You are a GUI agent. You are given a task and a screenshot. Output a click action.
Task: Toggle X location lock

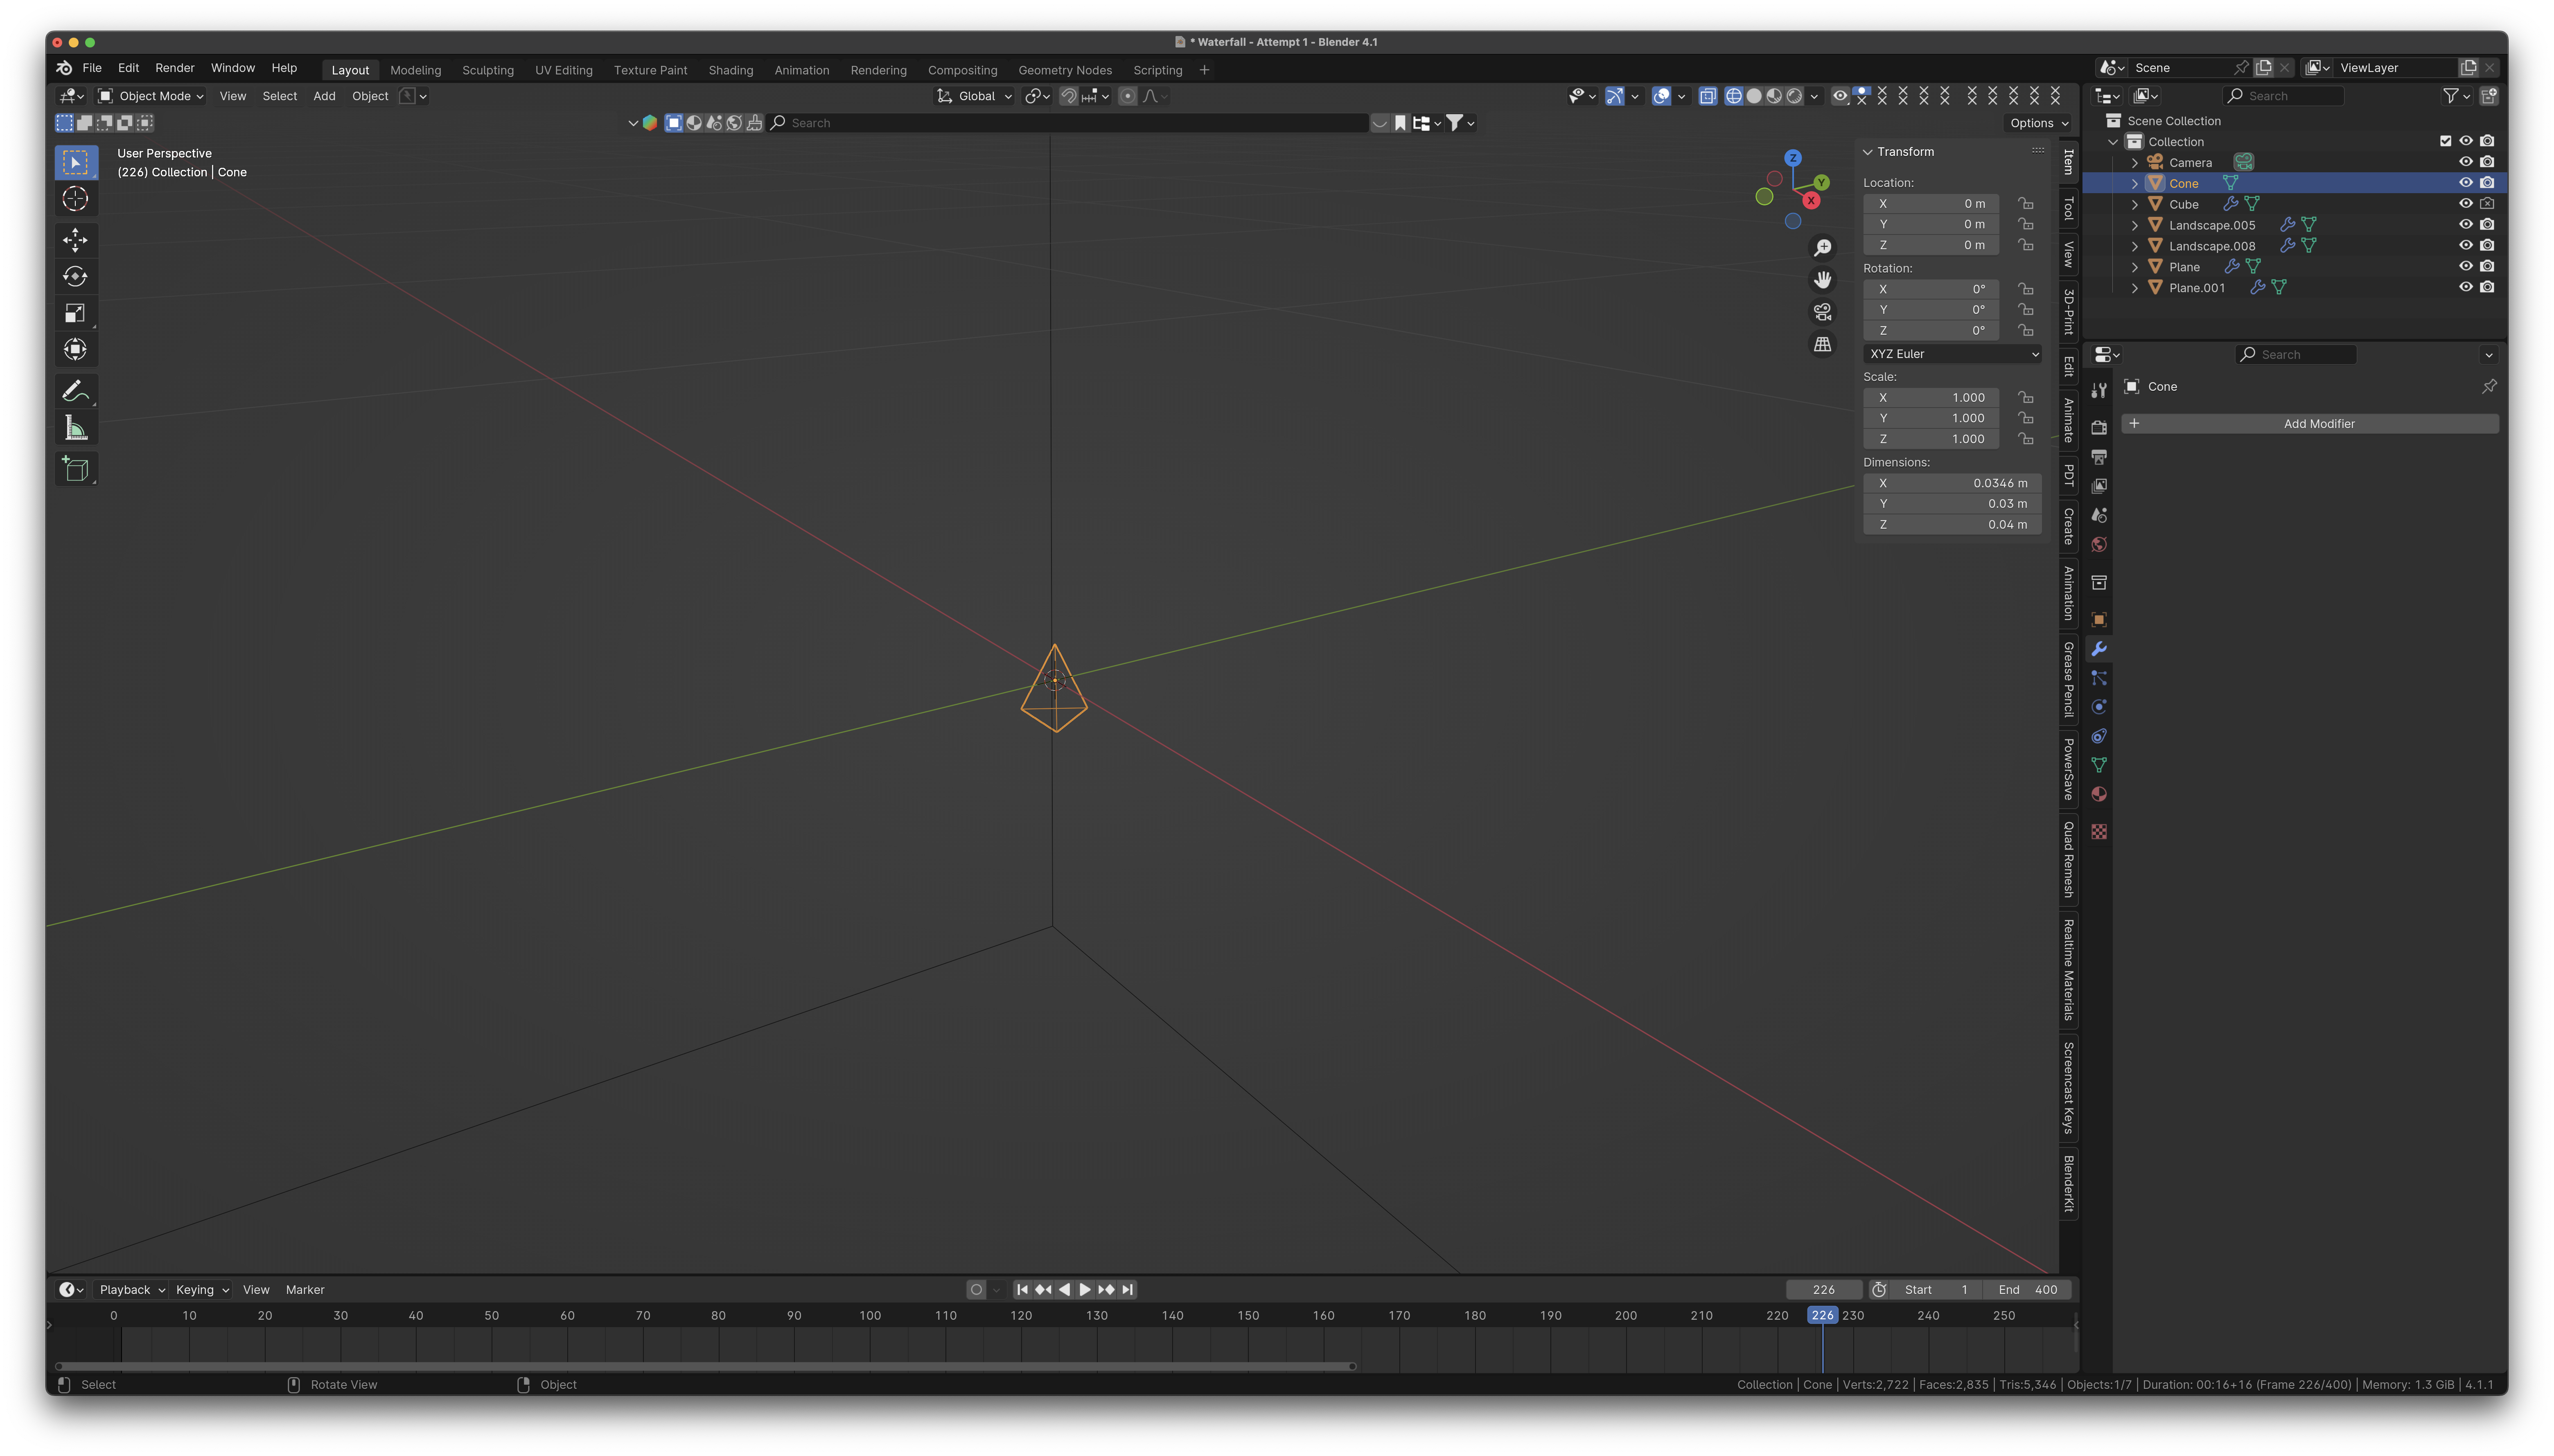[2025, 204]
